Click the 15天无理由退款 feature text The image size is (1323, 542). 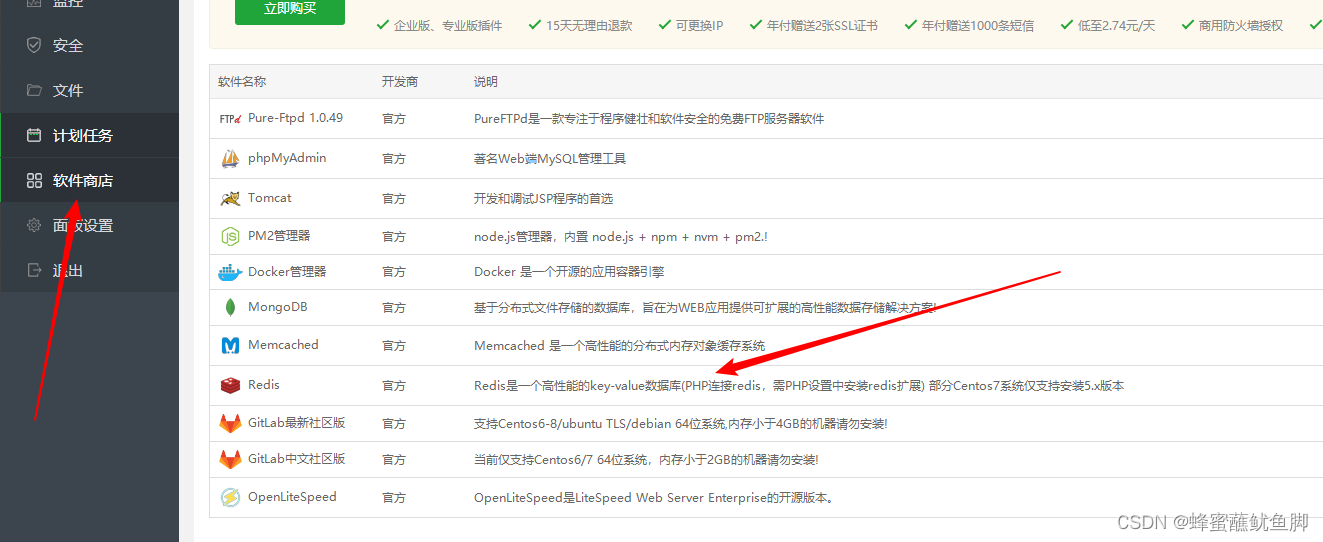pyautogui.click(x=589, y=26)
